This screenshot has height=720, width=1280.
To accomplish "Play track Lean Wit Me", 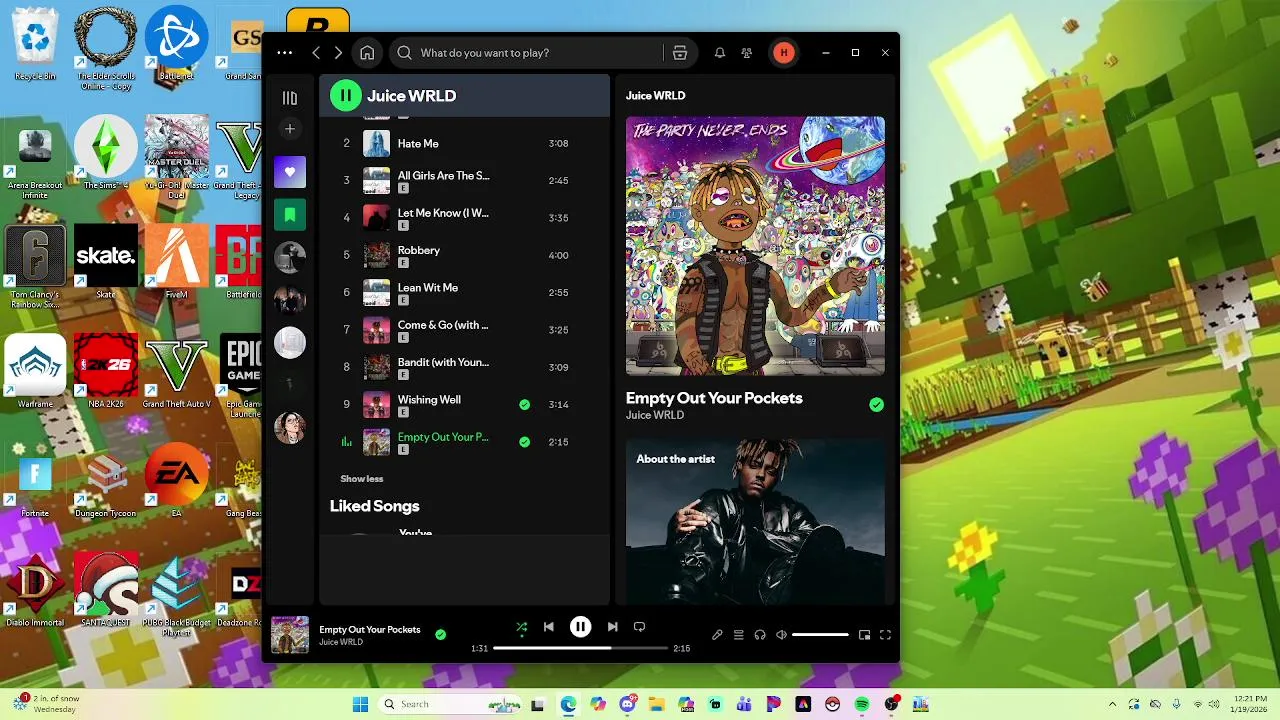I will (428, 288).
